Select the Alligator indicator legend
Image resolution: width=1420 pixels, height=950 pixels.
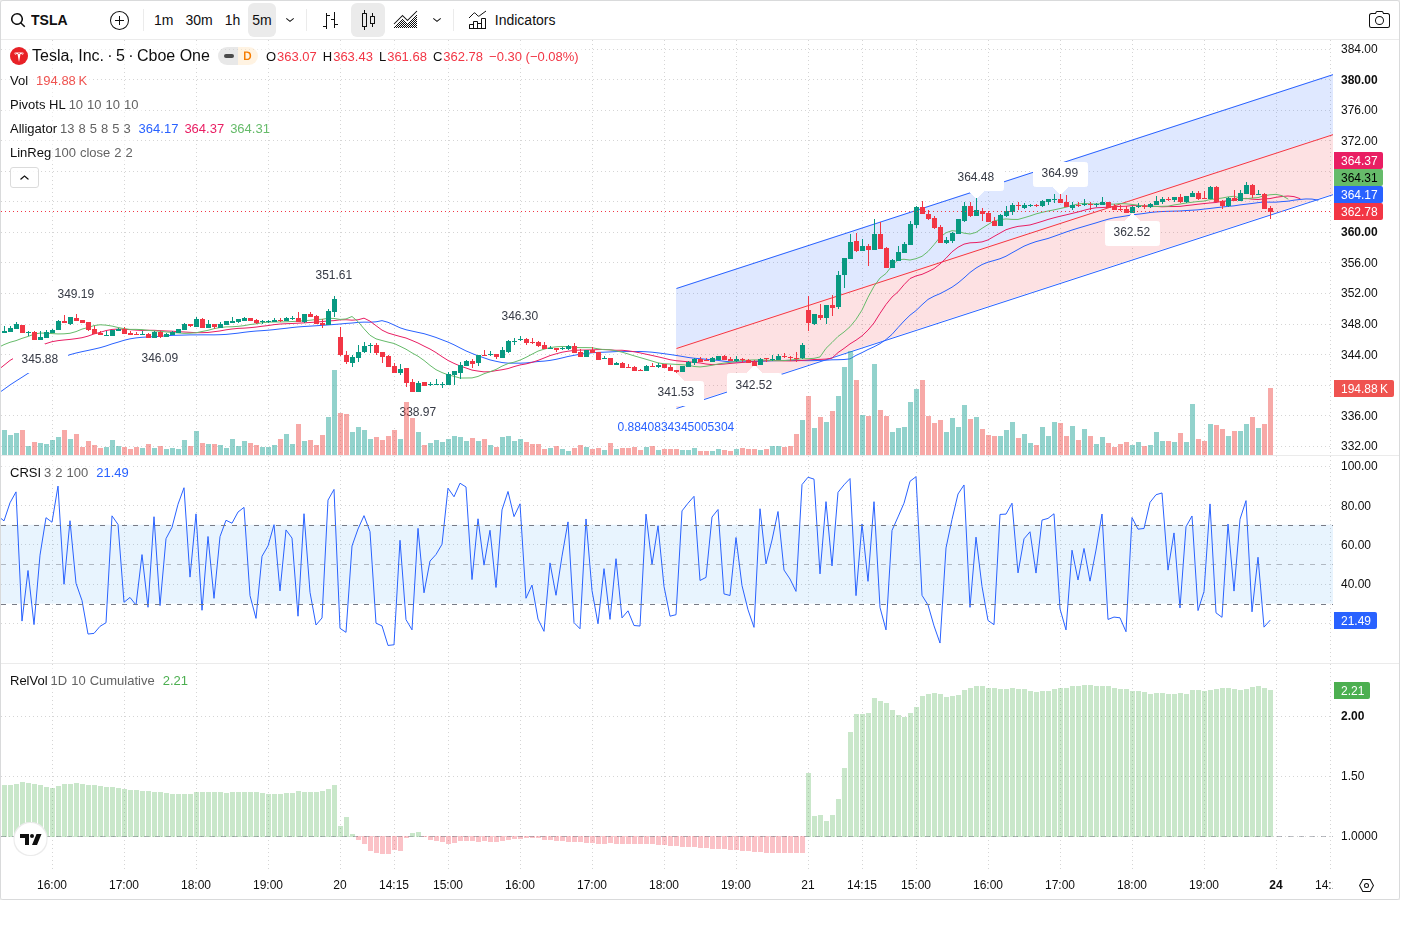33,129
